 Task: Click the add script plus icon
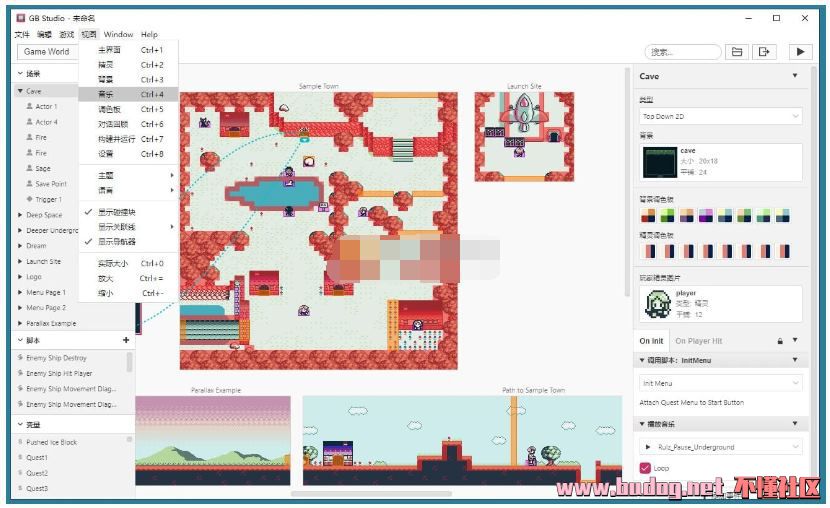tap(126, 340)
